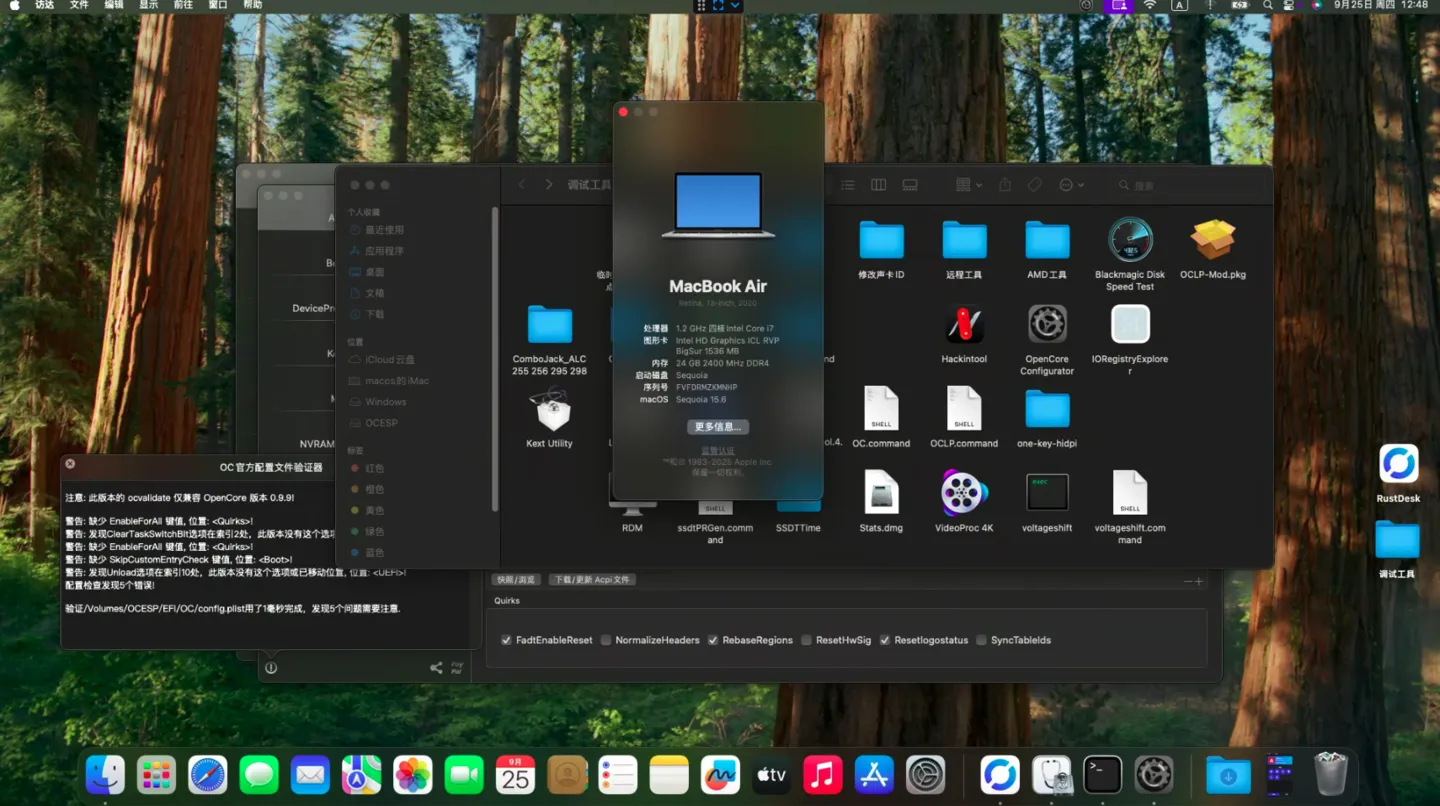Click the 下载/更新 Acpi文件 button
This screenshot has height=806, width=1440.
pos(592,580)
